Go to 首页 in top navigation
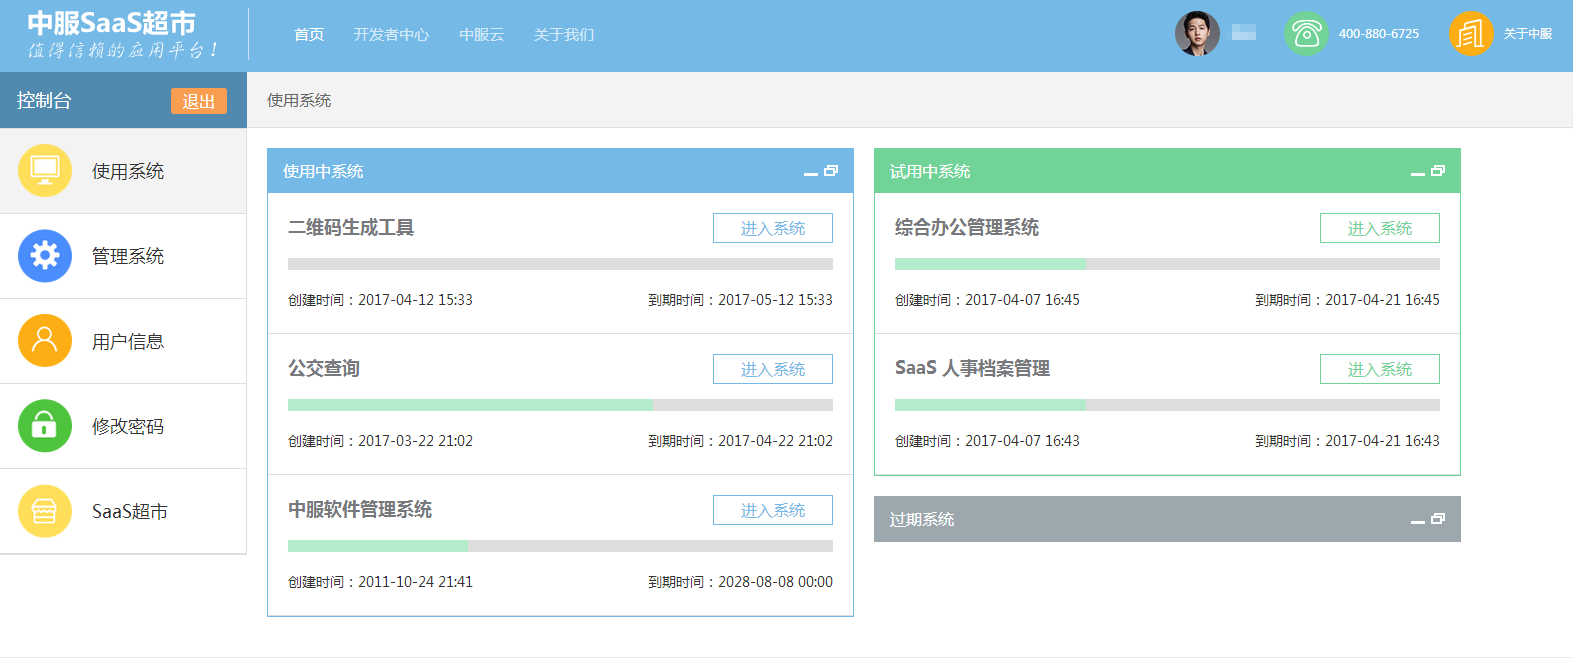The height and width of the screenshot is (658, 1573). 309,35
